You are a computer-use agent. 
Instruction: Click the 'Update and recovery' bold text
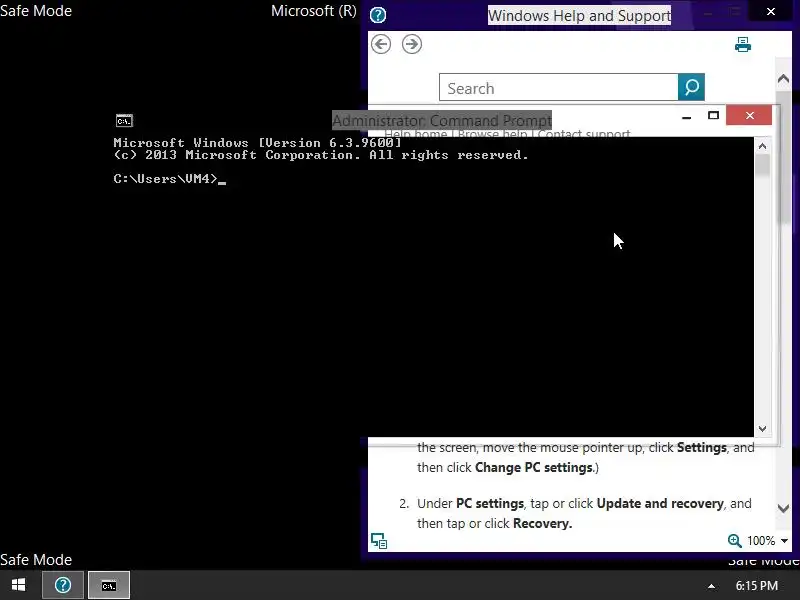coord(660,504)
